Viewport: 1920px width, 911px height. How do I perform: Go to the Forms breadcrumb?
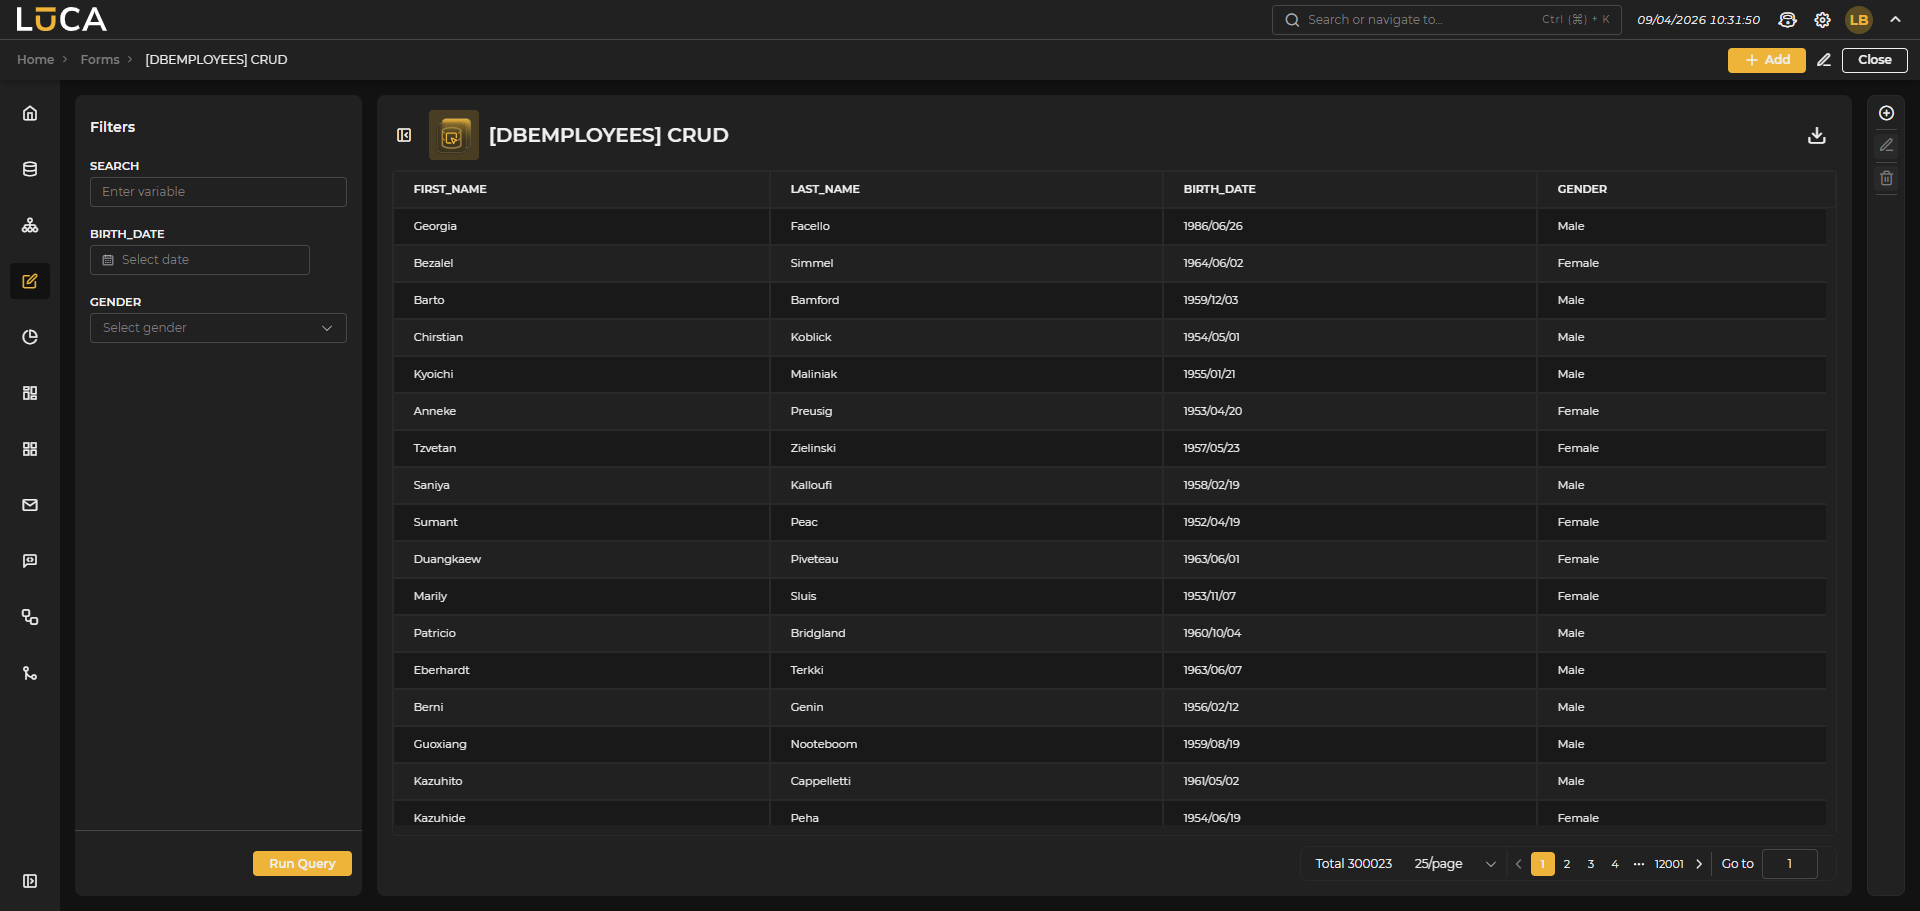pyautogui.click(x=100, y=60)
